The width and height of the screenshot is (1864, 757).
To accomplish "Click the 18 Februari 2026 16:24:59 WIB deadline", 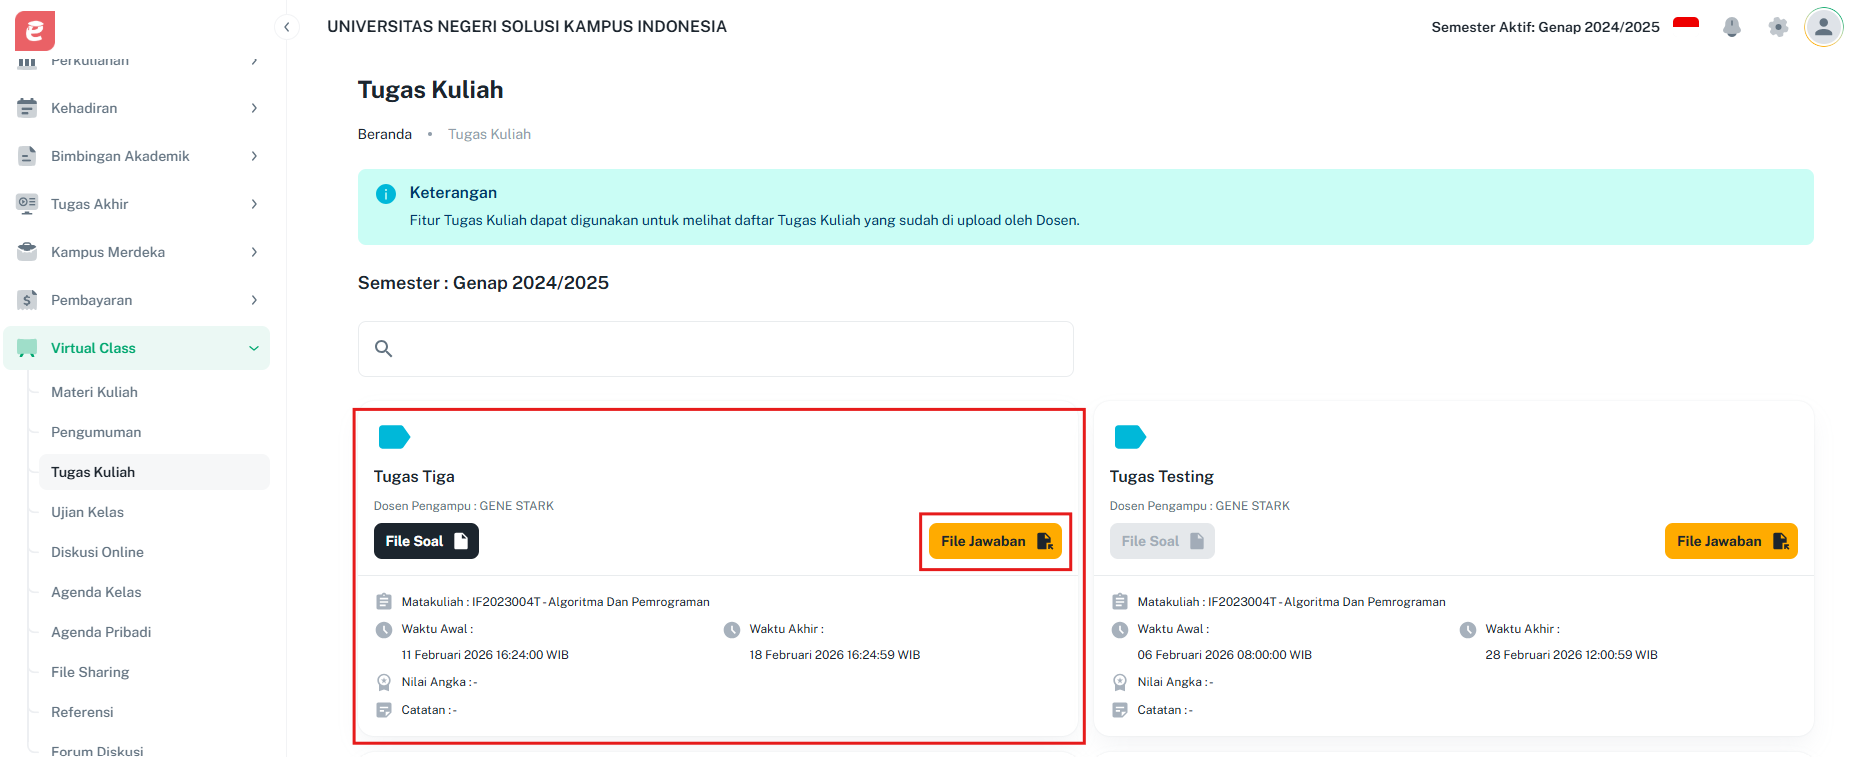I will click(835, 655).
